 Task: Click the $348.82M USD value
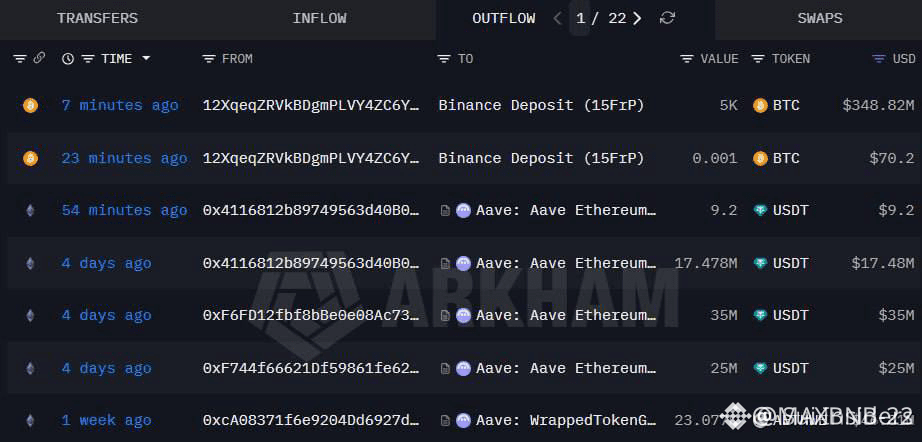pos(878,106)
